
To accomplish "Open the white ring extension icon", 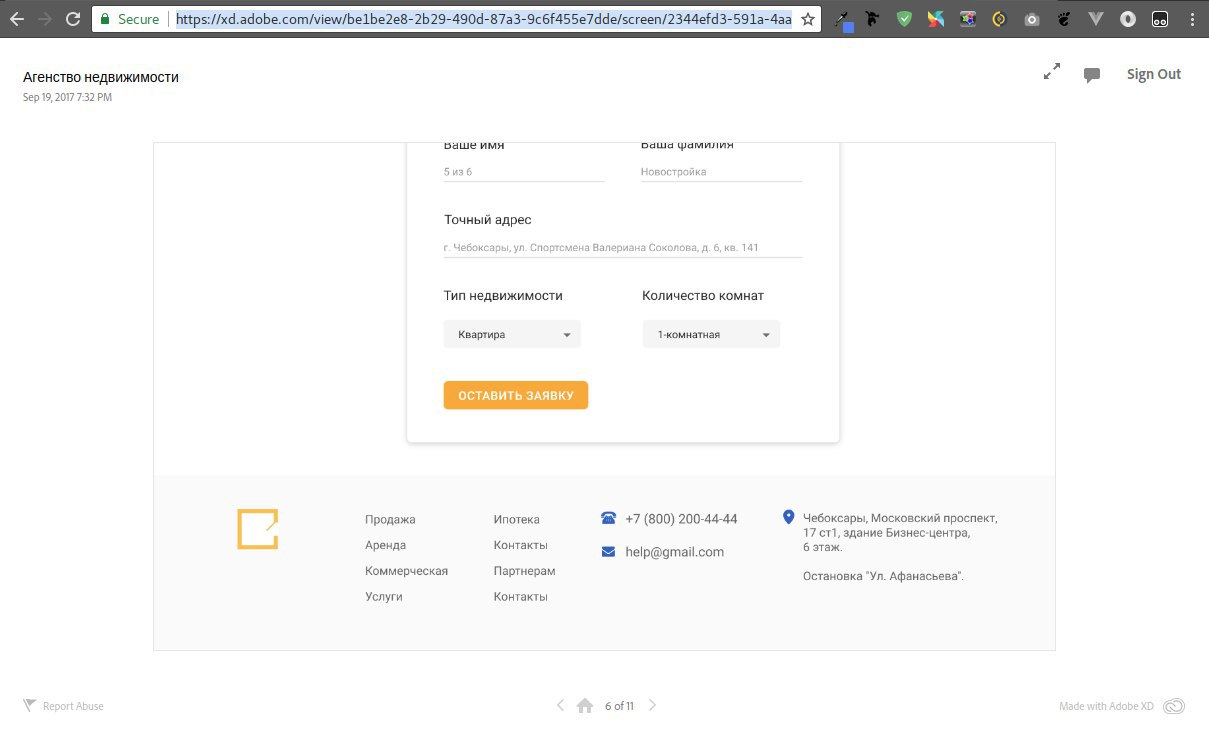I will click(1128, 18).
